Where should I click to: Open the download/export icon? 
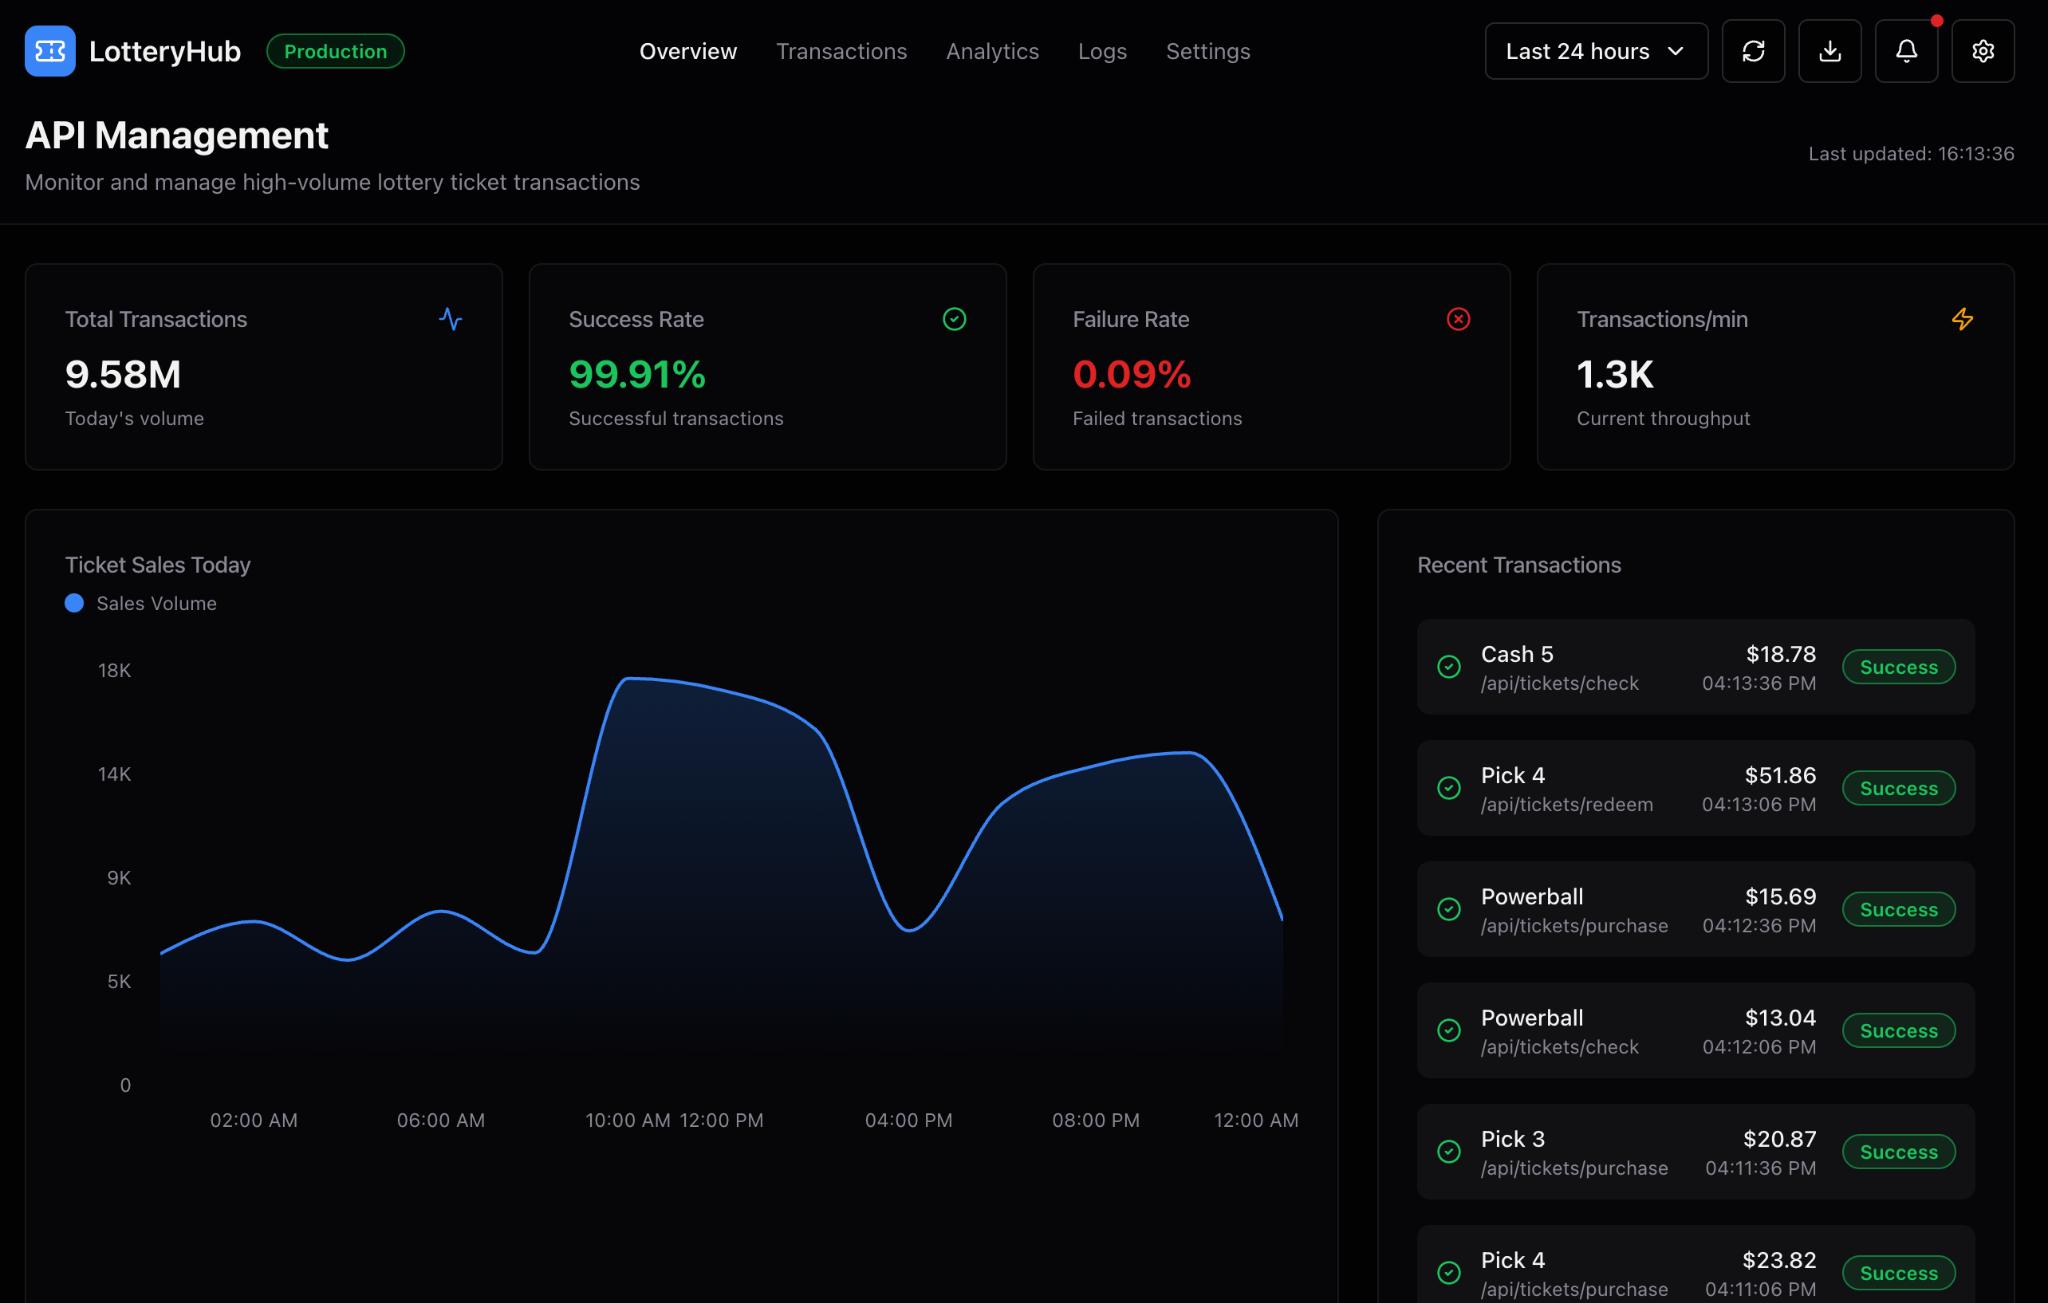(x=1830, y=51)
